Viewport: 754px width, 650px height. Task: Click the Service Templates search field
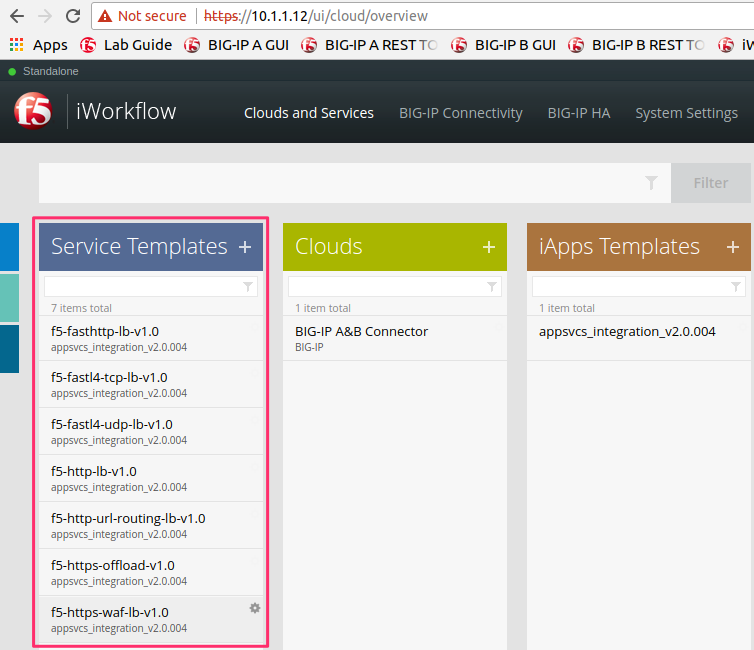(151, 287)
